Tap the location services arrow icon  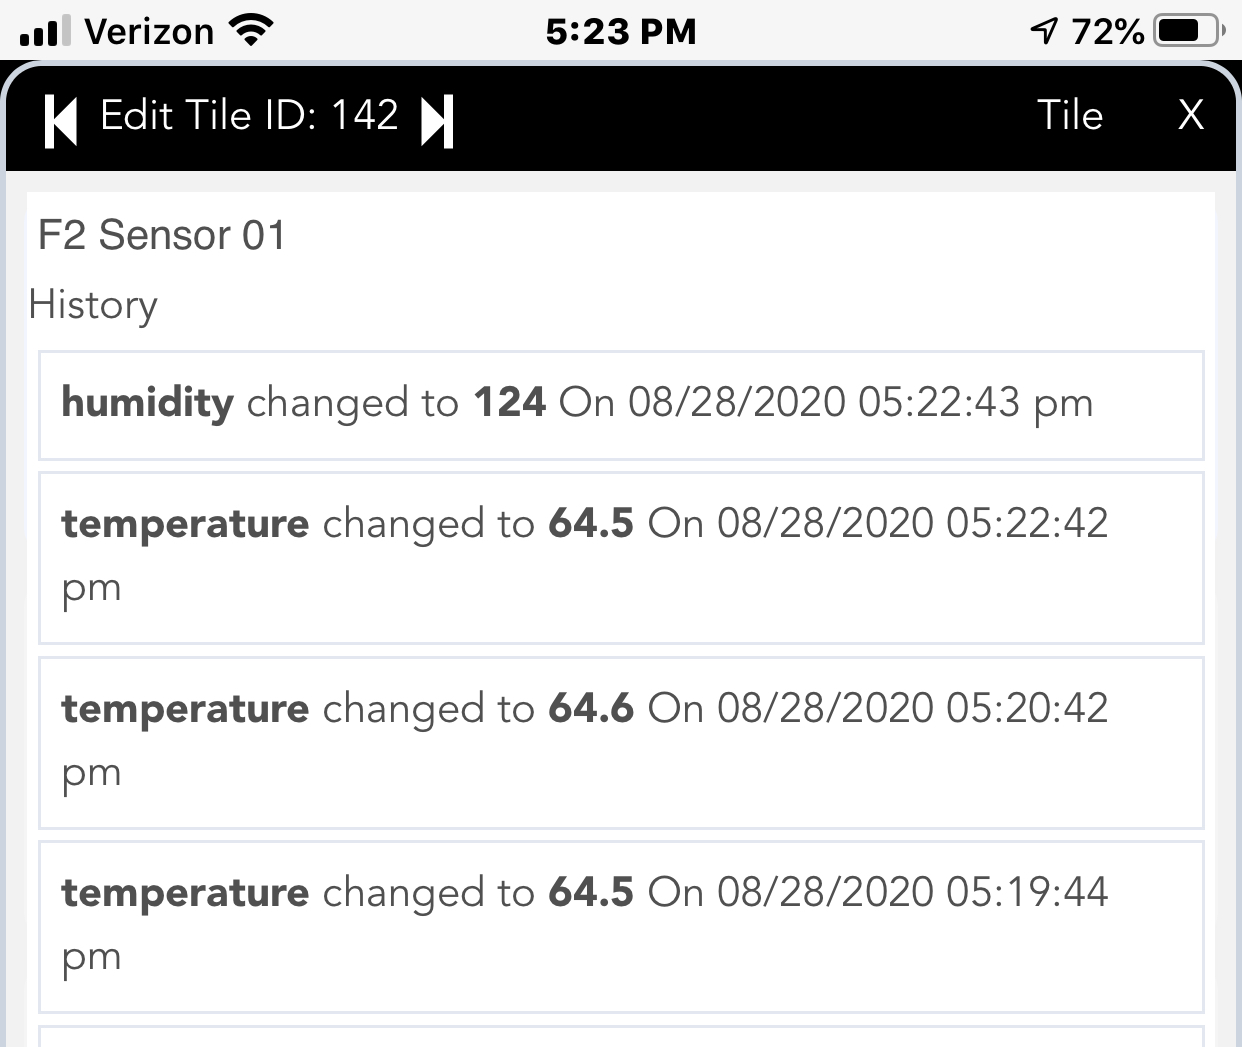tap(1044, 31)
